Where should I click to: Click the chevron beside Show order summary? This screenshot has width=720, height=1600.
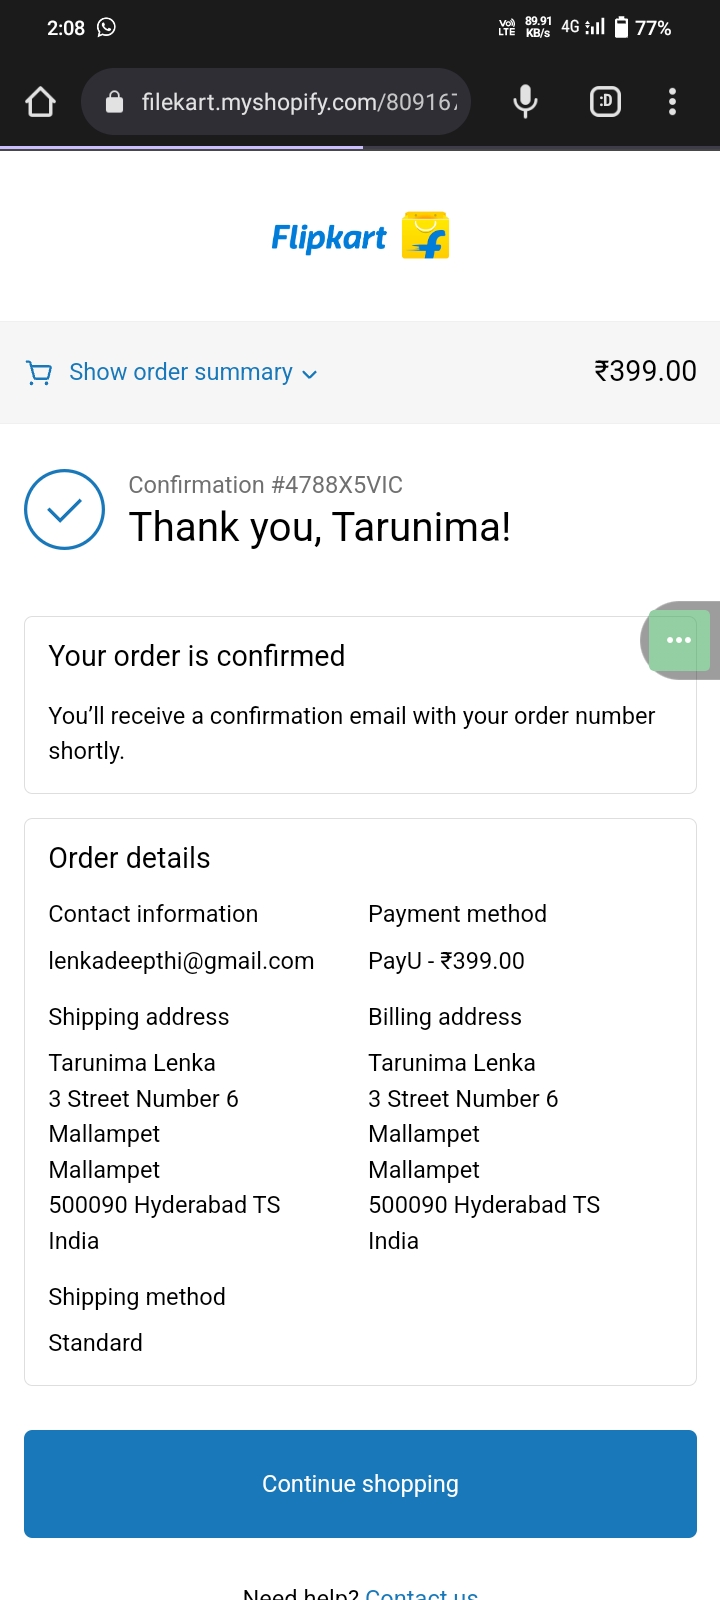tap(310, 374)
